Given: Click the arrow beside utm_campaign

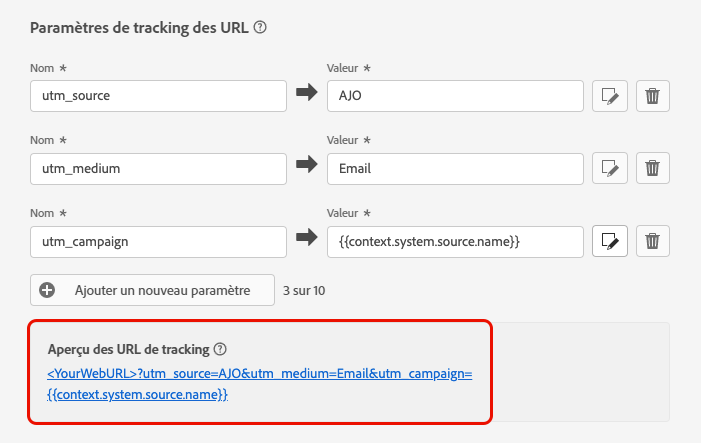Looking at the screenshot, I should (306, 240).
